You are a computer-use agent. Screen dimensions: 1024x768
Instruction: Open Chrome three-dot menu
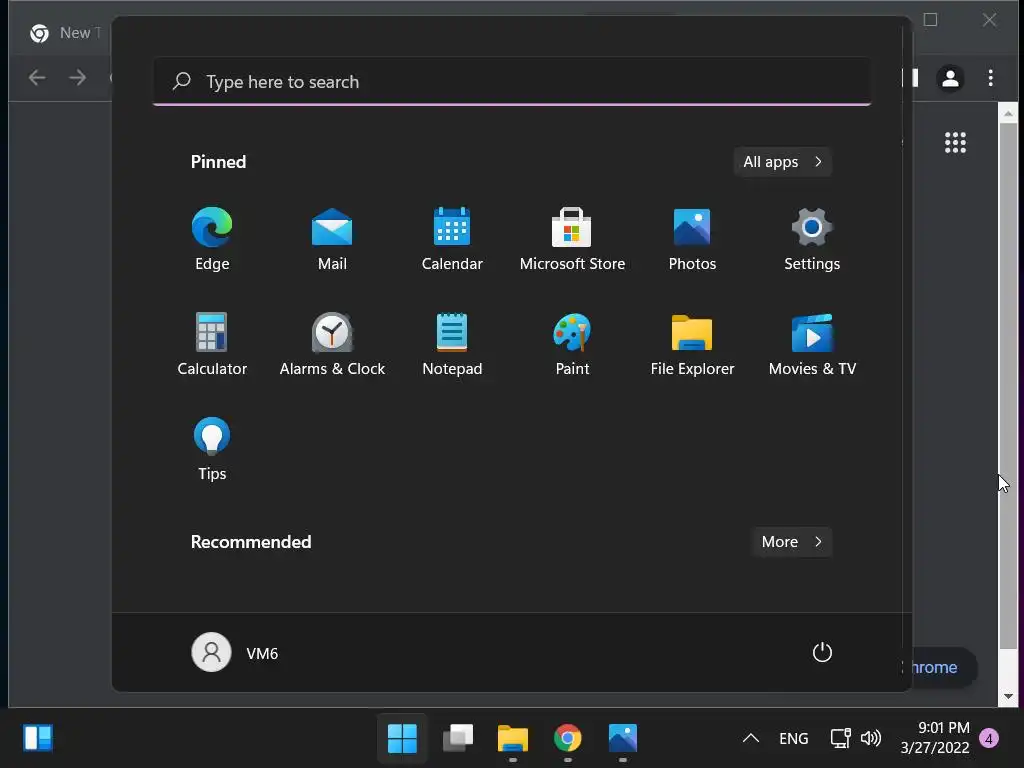click(x=991, y=78)
